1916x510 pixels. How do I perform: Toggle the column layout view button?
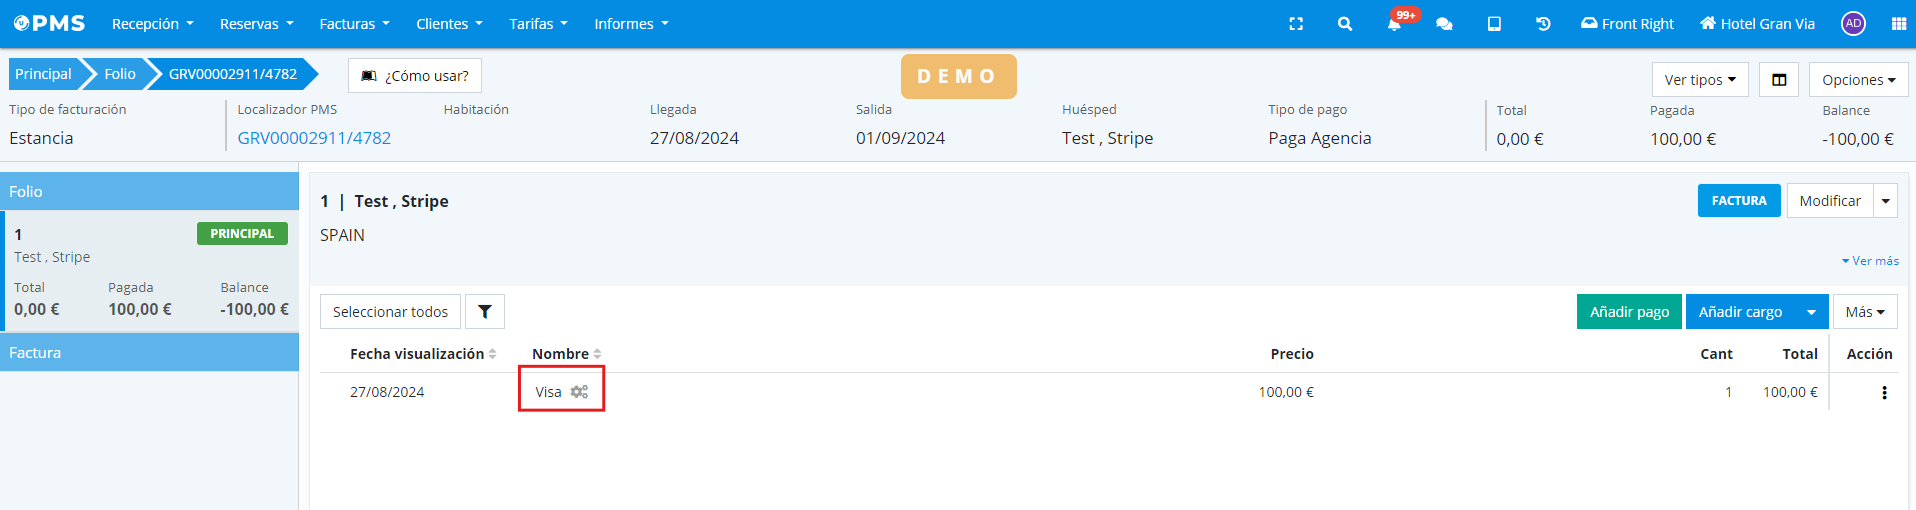[1779, 80]
